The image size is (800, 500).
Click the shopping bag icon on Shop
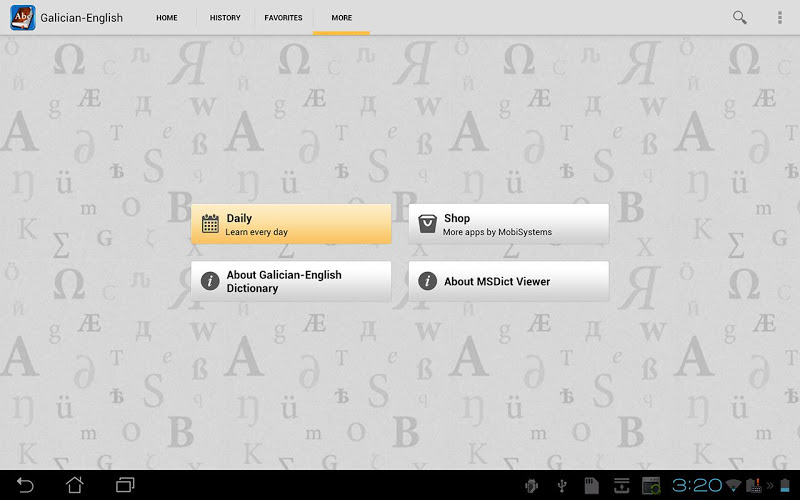(428, 224)
